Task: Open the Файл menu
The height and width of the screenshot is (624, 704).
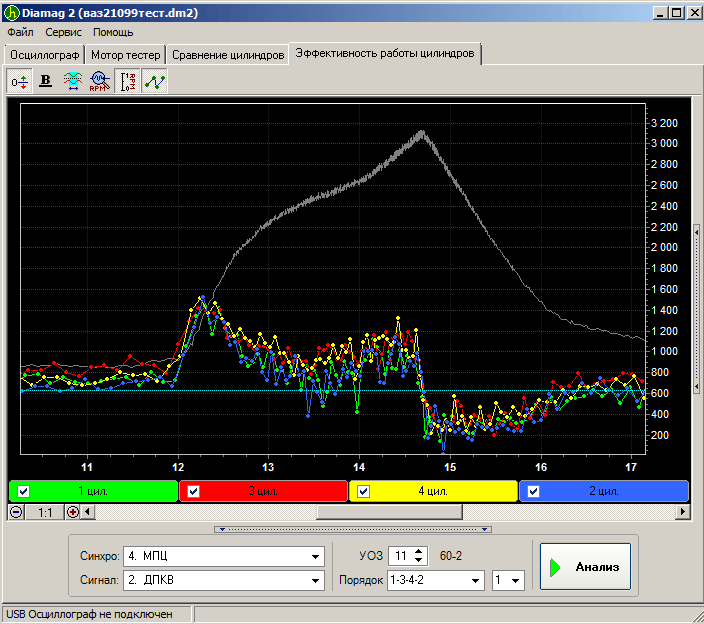Action: [x=20, y=32]
